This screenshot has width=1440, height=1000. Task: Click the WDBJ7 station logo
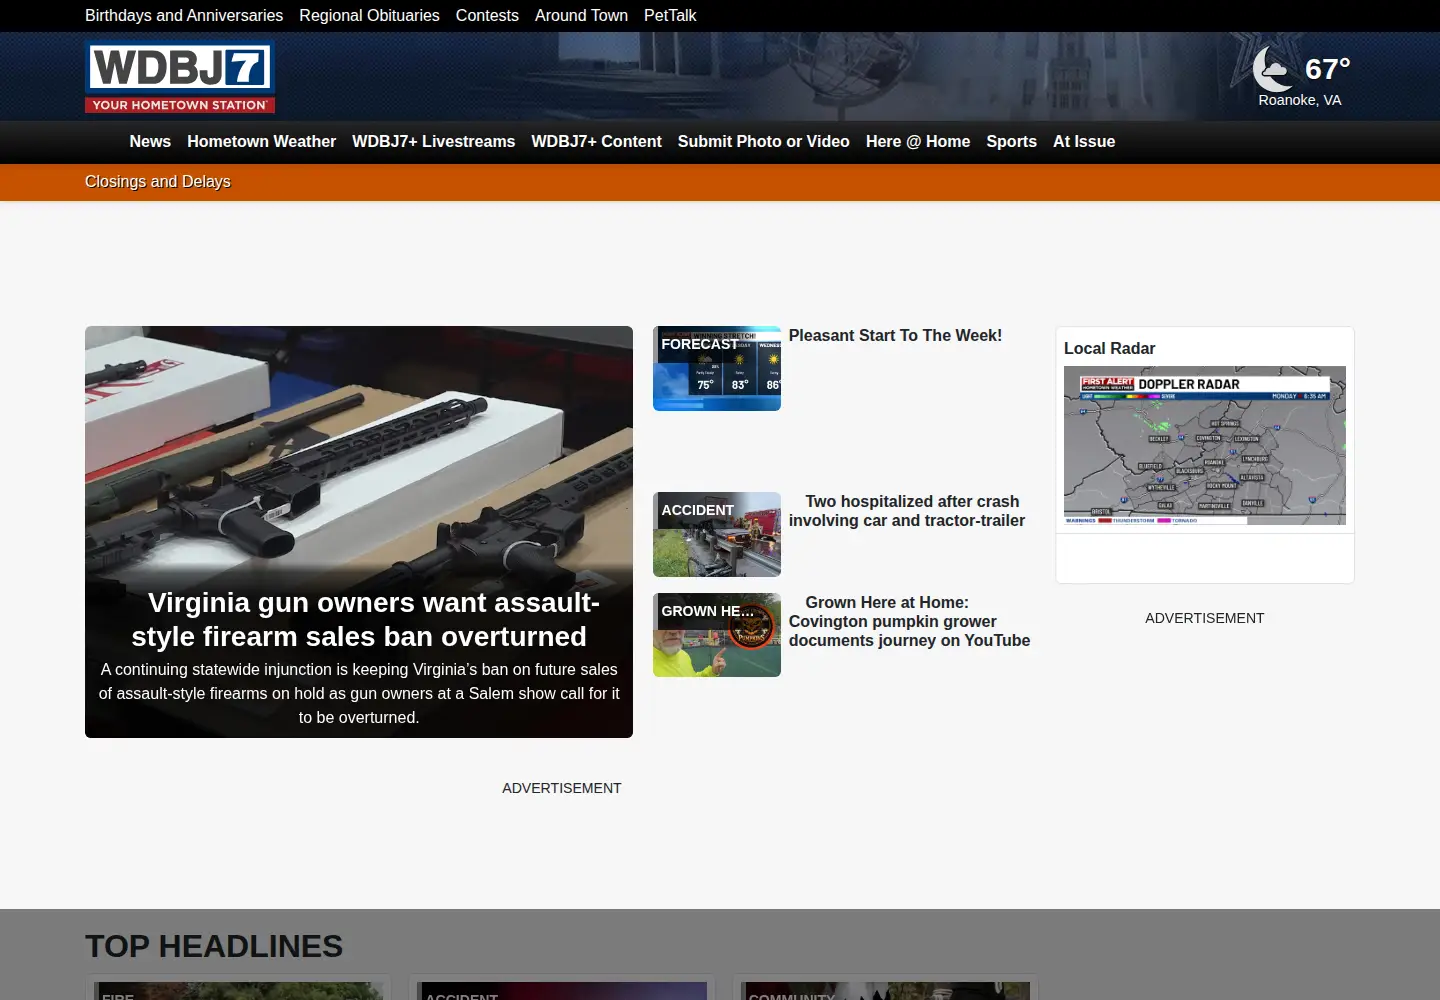[x=180, y=77]
